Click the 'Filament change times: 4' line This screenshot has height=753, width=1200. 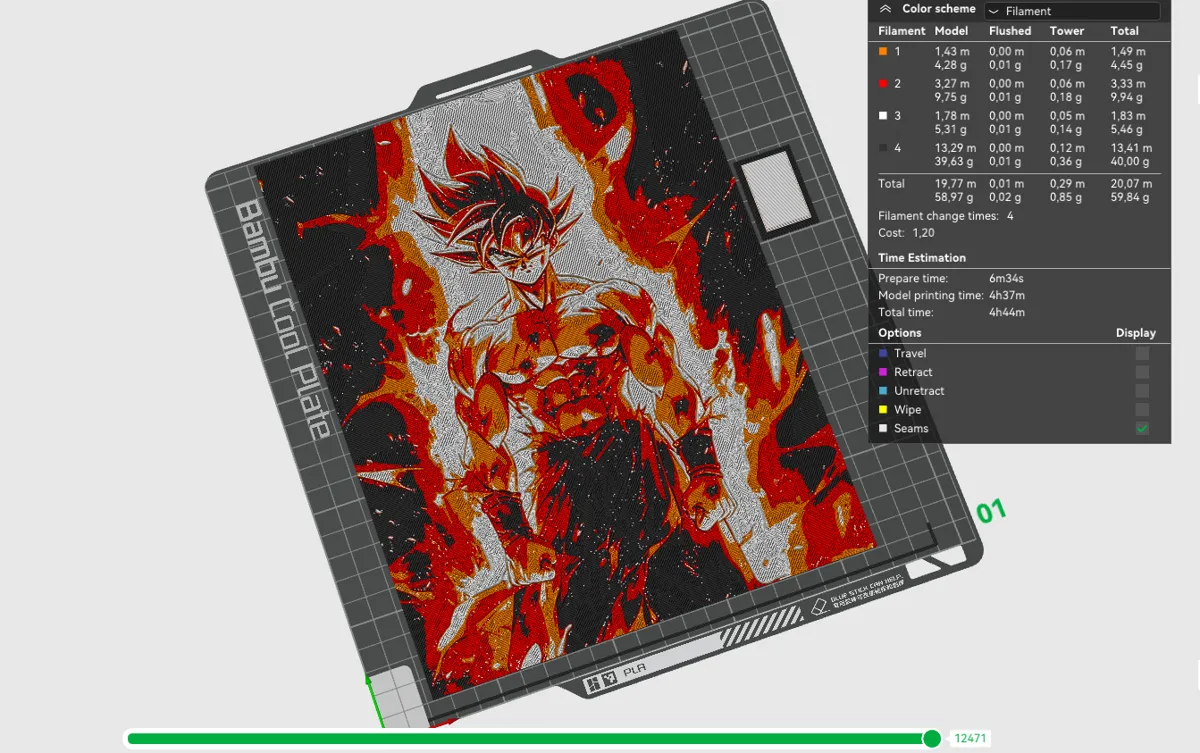(x=946, y=216)
